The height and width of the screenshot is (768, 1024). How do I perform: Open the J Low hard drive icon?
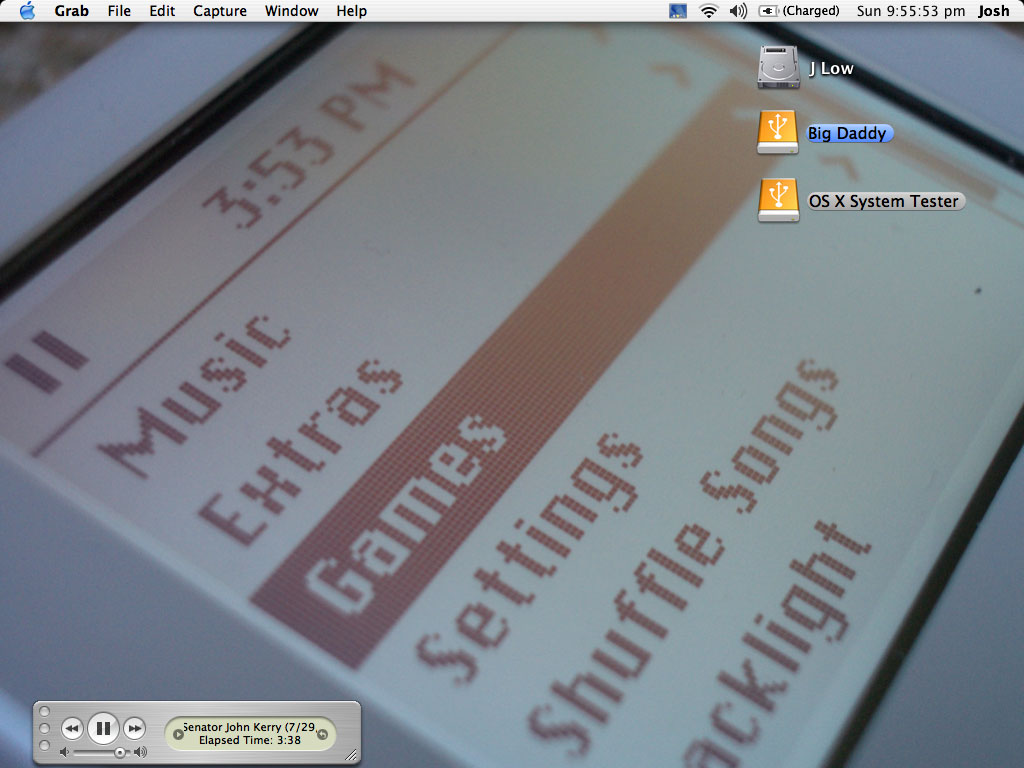[x=778, y=67]
